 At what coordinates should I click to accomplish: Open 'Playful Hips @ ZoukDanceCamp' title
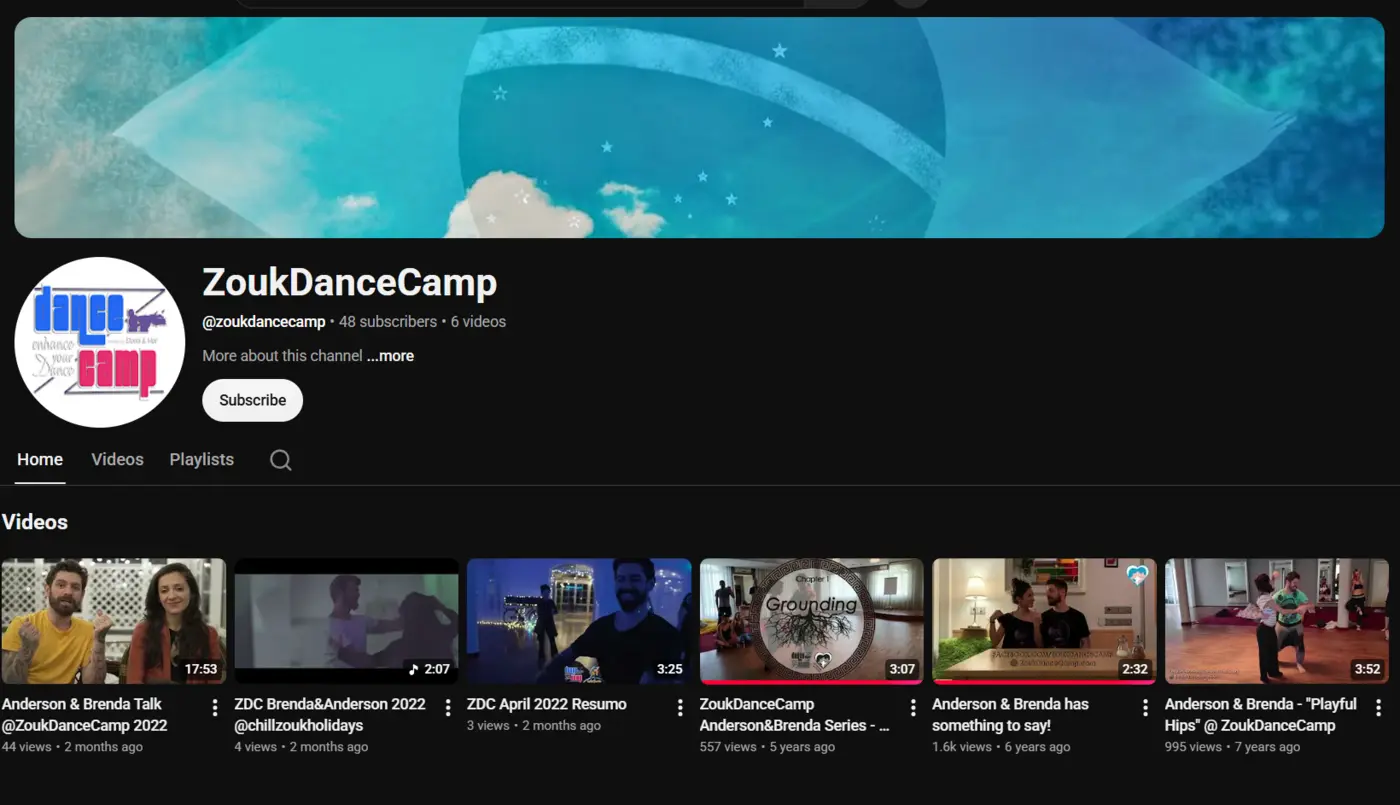1261,715
